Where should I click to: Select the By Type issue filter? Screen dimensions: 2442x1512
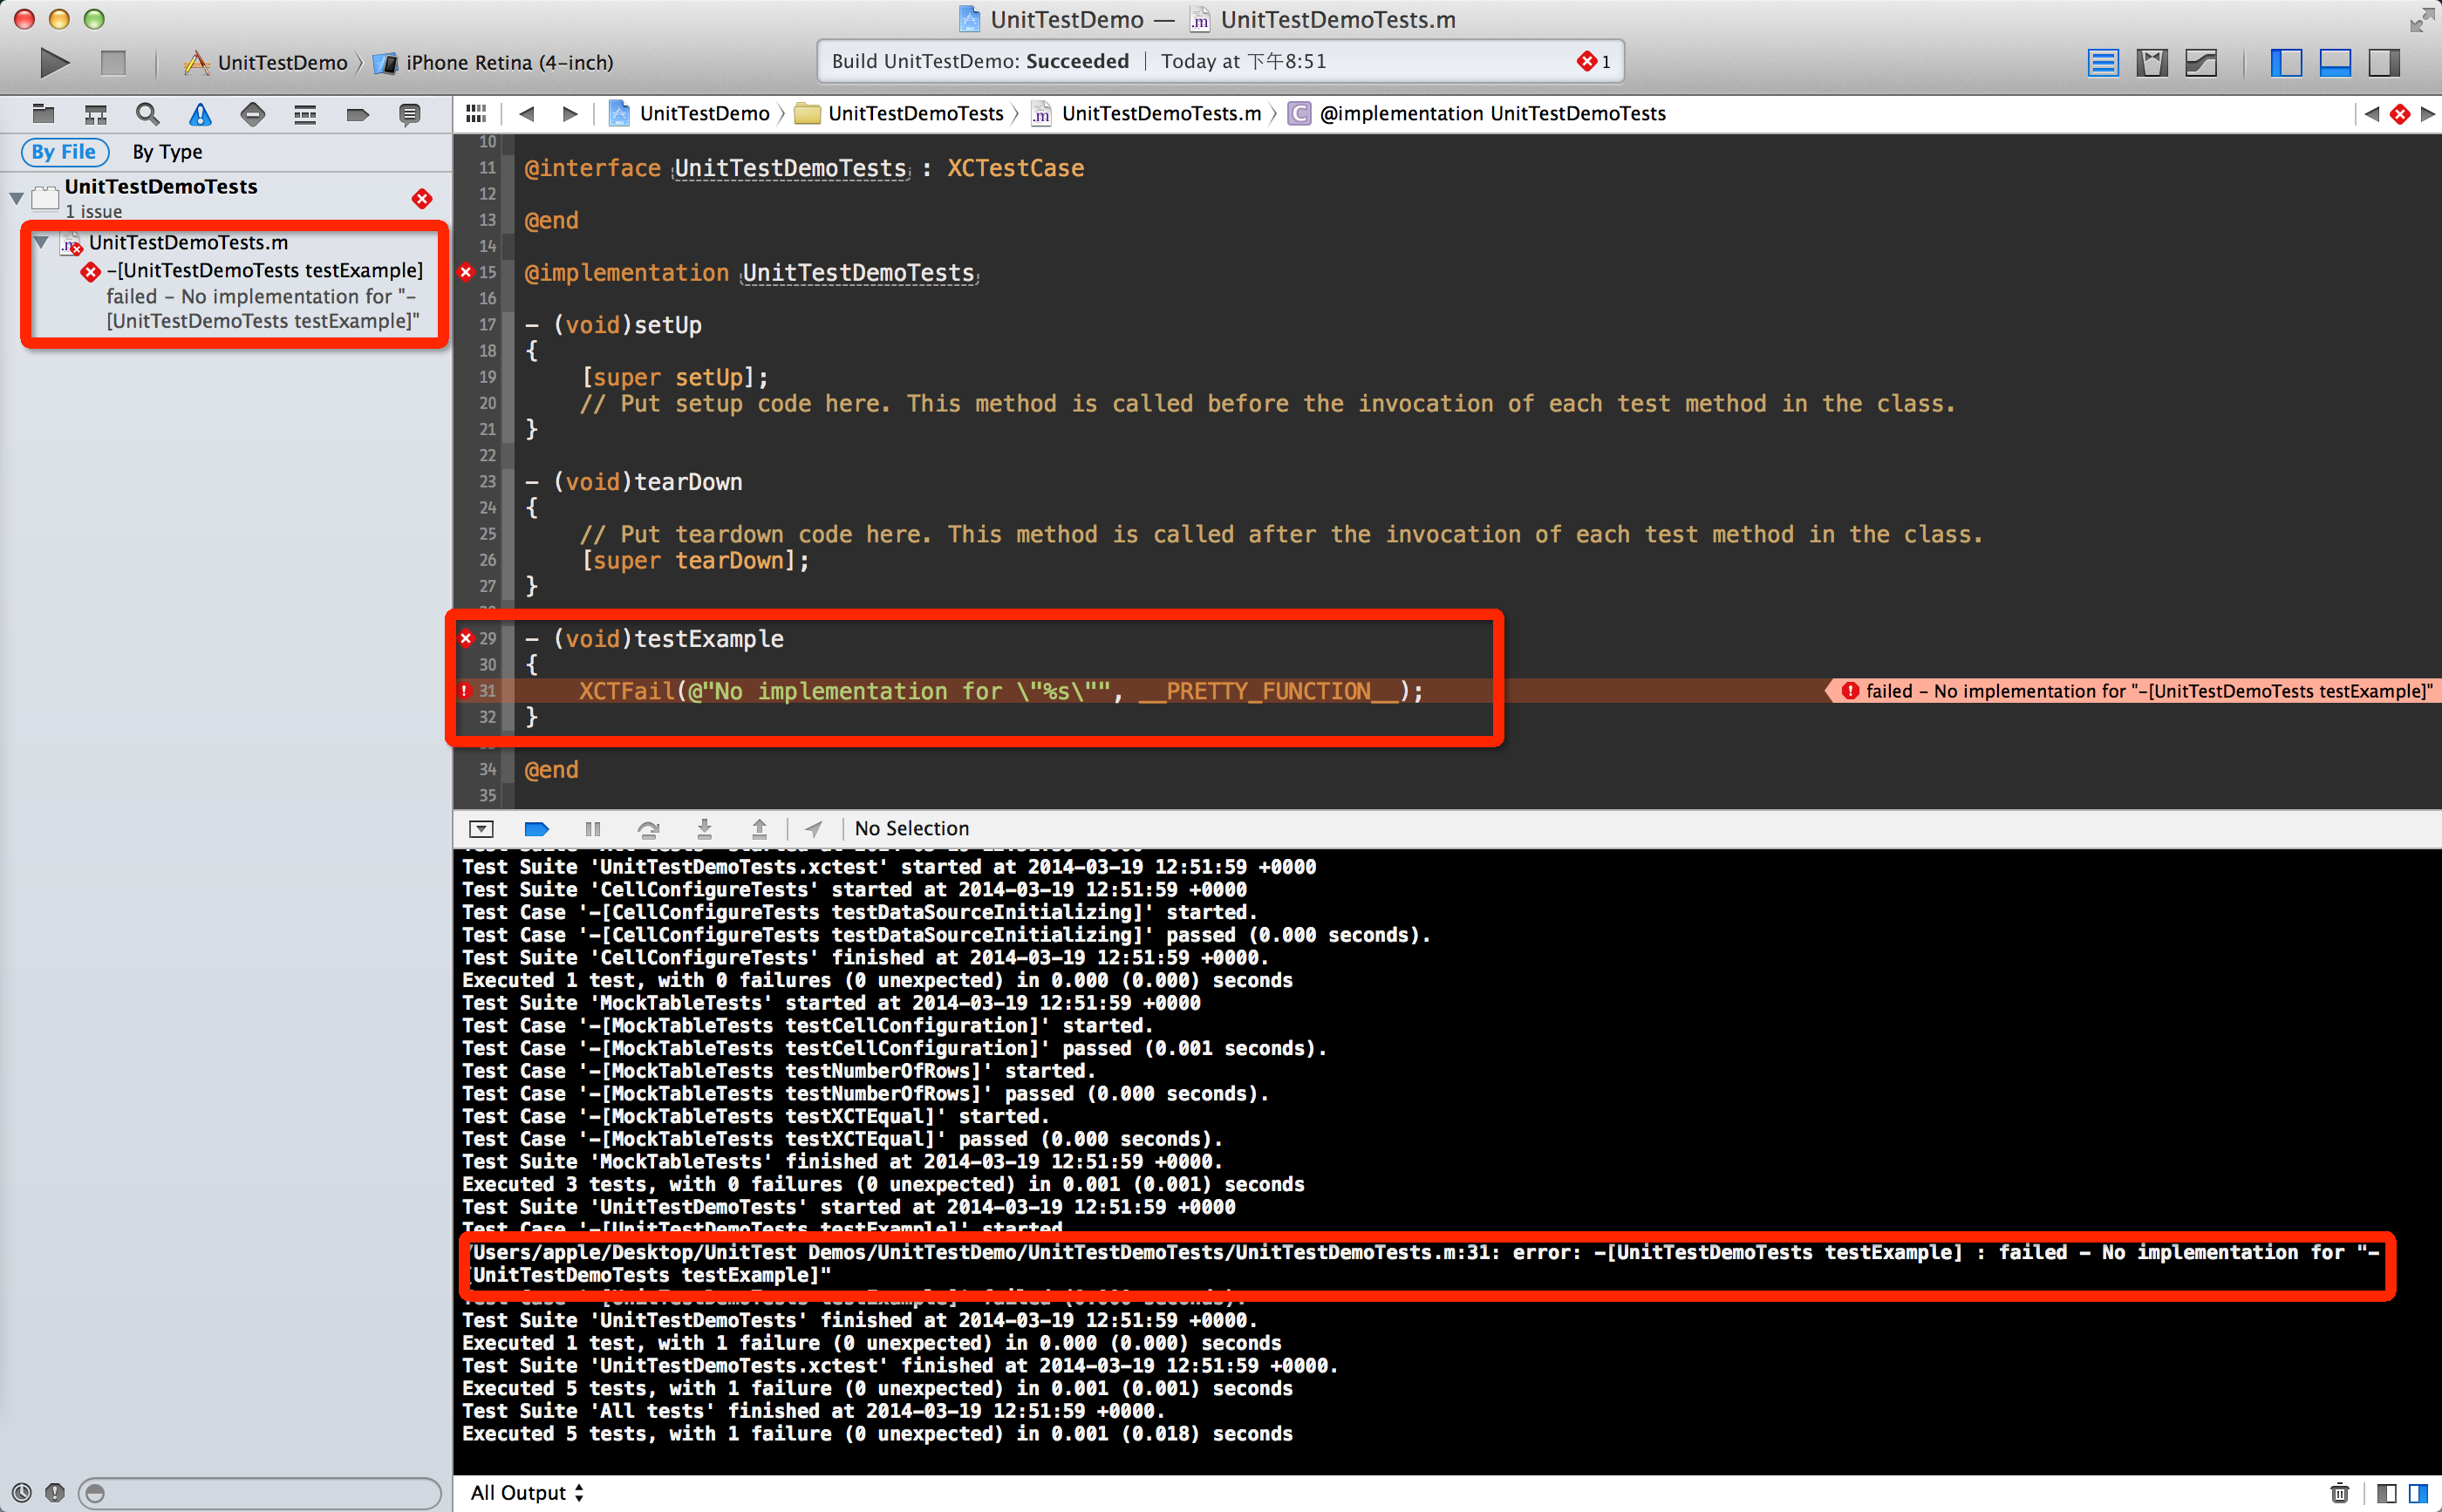(167, 152)
